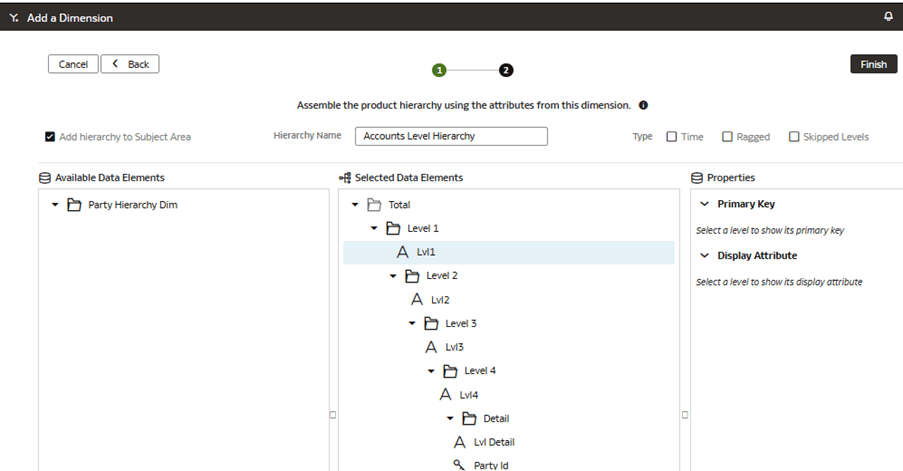Check the Ragged type checkbox

pyautogui.click(x=727, y=137)
